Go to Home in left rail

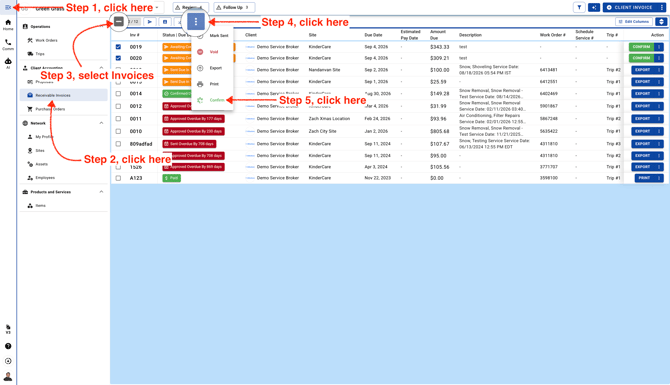tap(8, 25)
